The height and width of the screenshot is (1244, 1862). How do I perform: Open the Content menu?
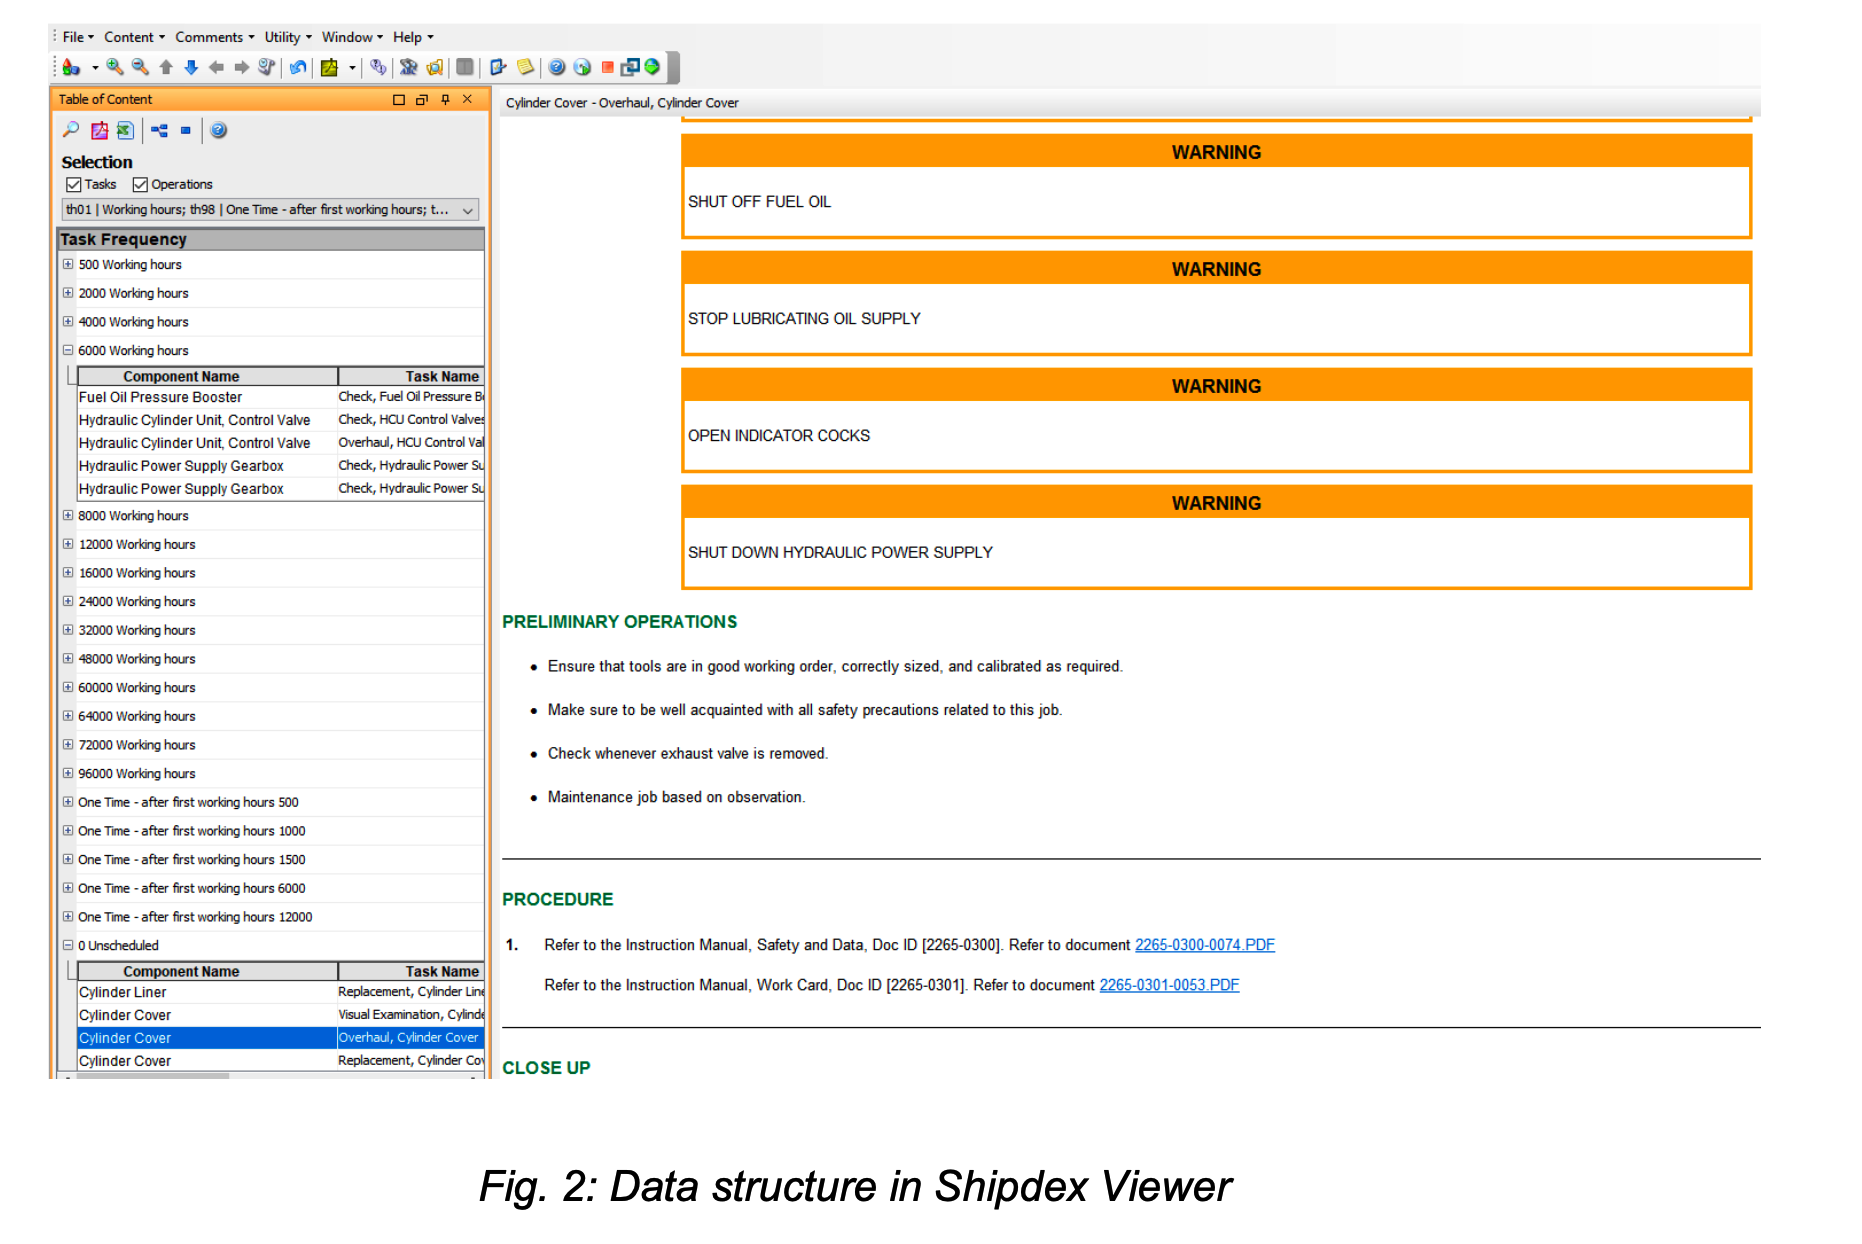[134, 37]
